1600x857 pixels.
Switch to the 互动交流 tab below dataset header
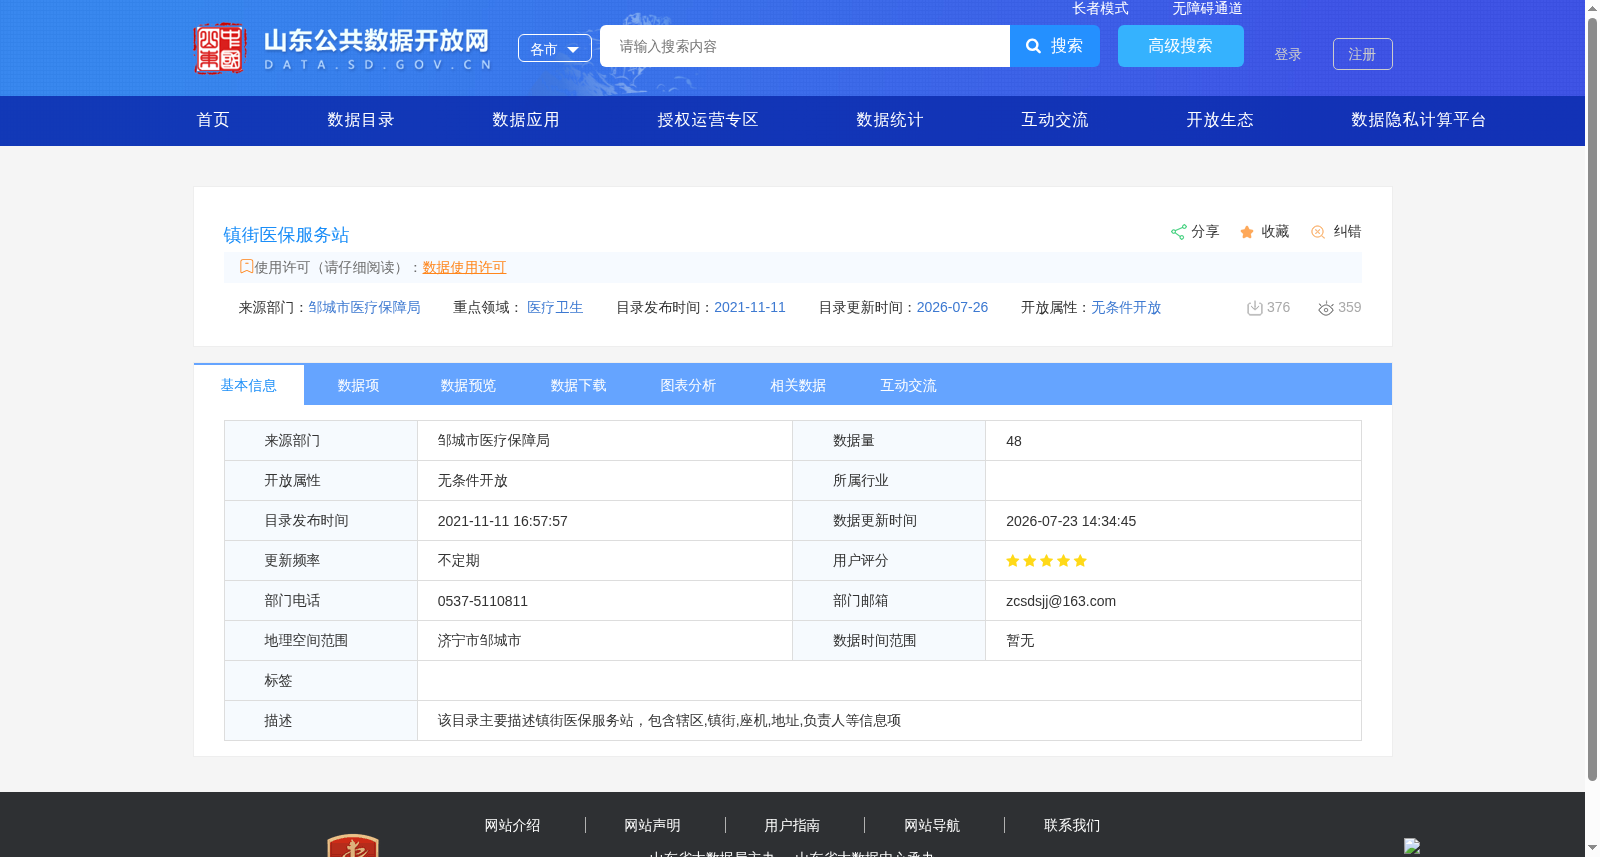[x=909, y=385]
